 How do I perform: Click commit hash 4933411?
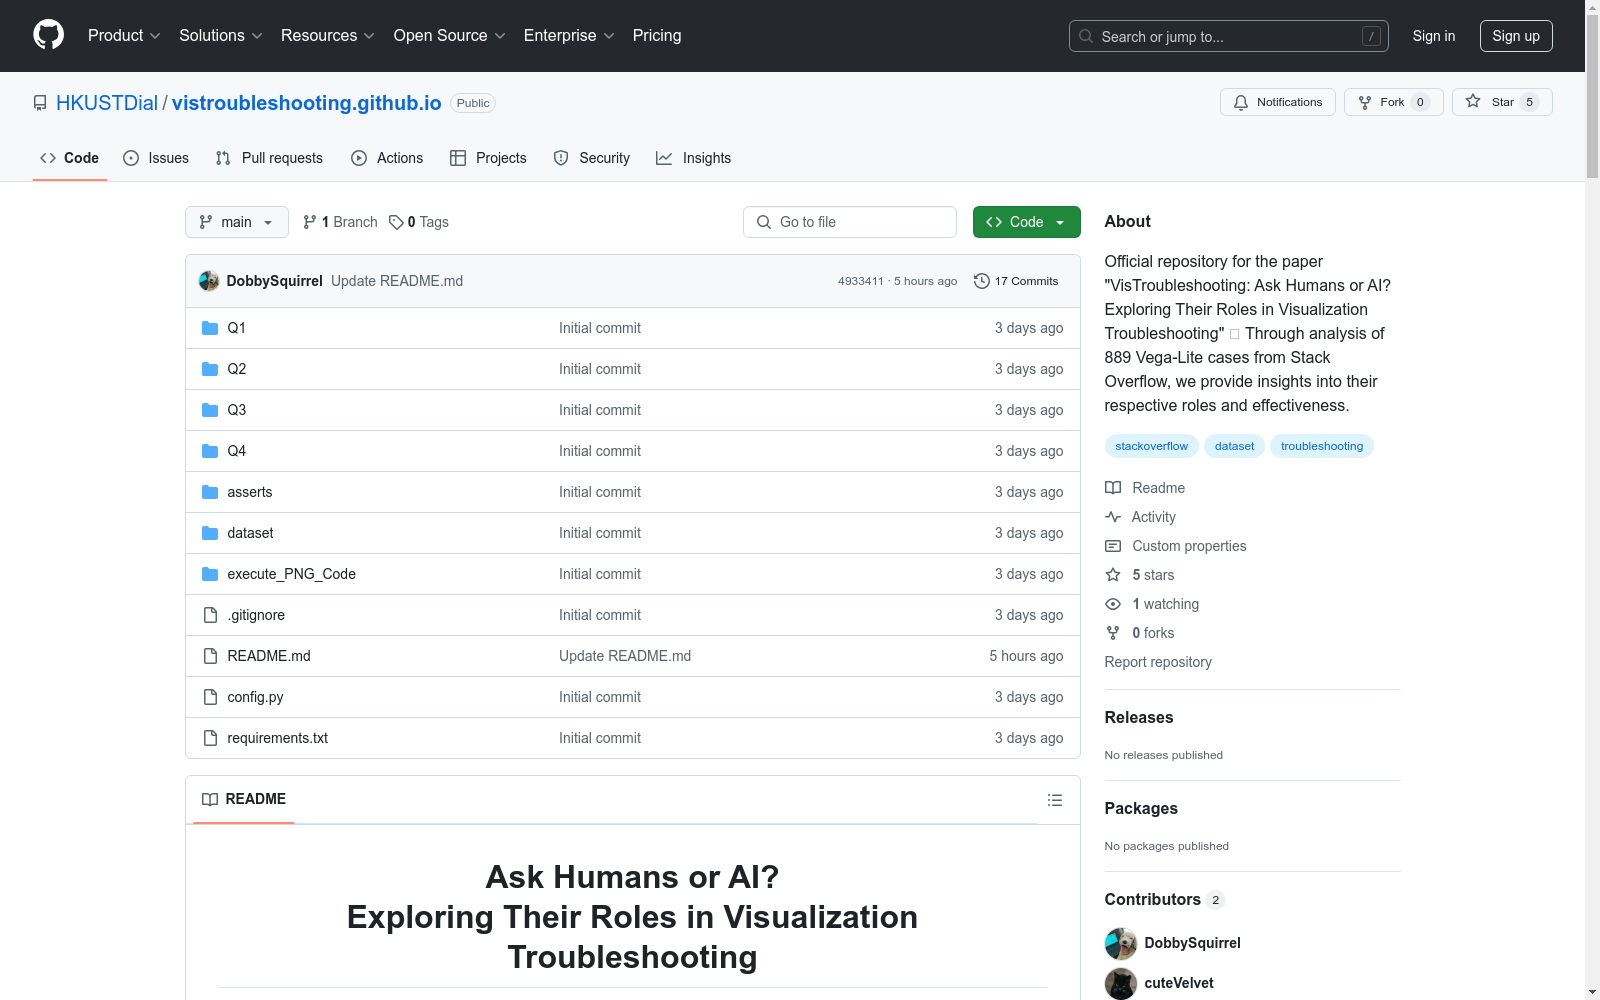[861, 281]
